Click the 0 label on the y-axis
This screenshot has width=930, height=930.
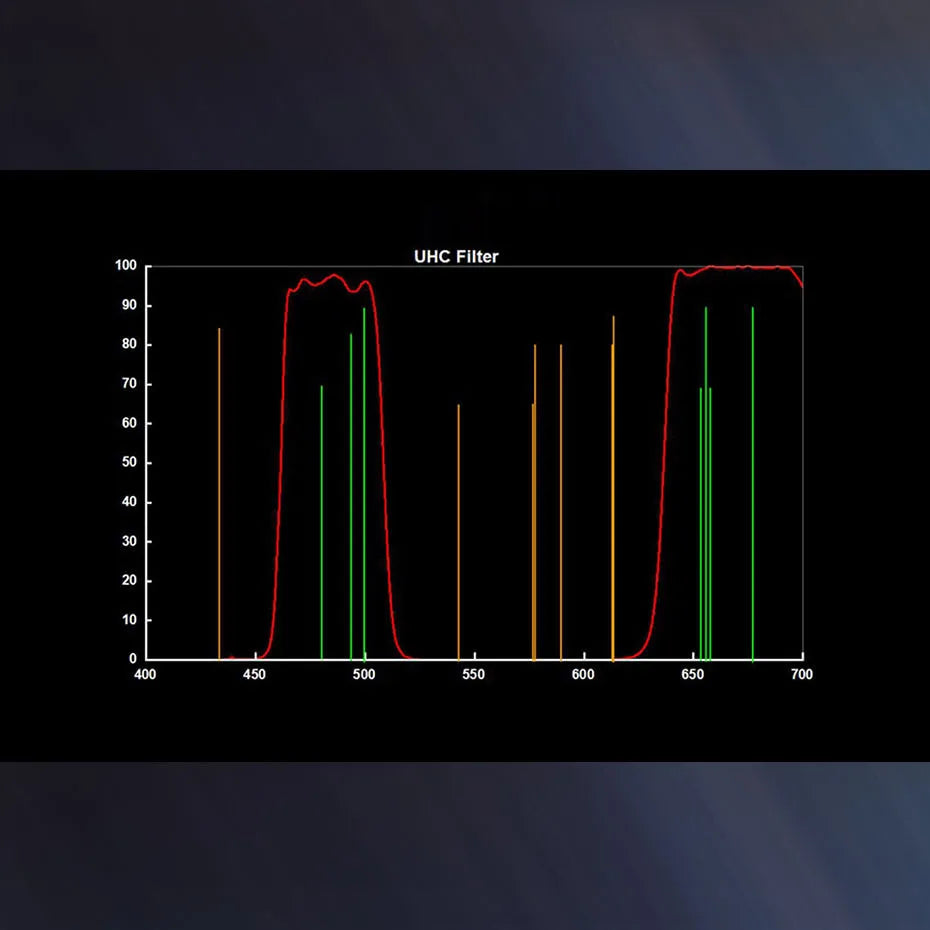click(x=133, y=659)
